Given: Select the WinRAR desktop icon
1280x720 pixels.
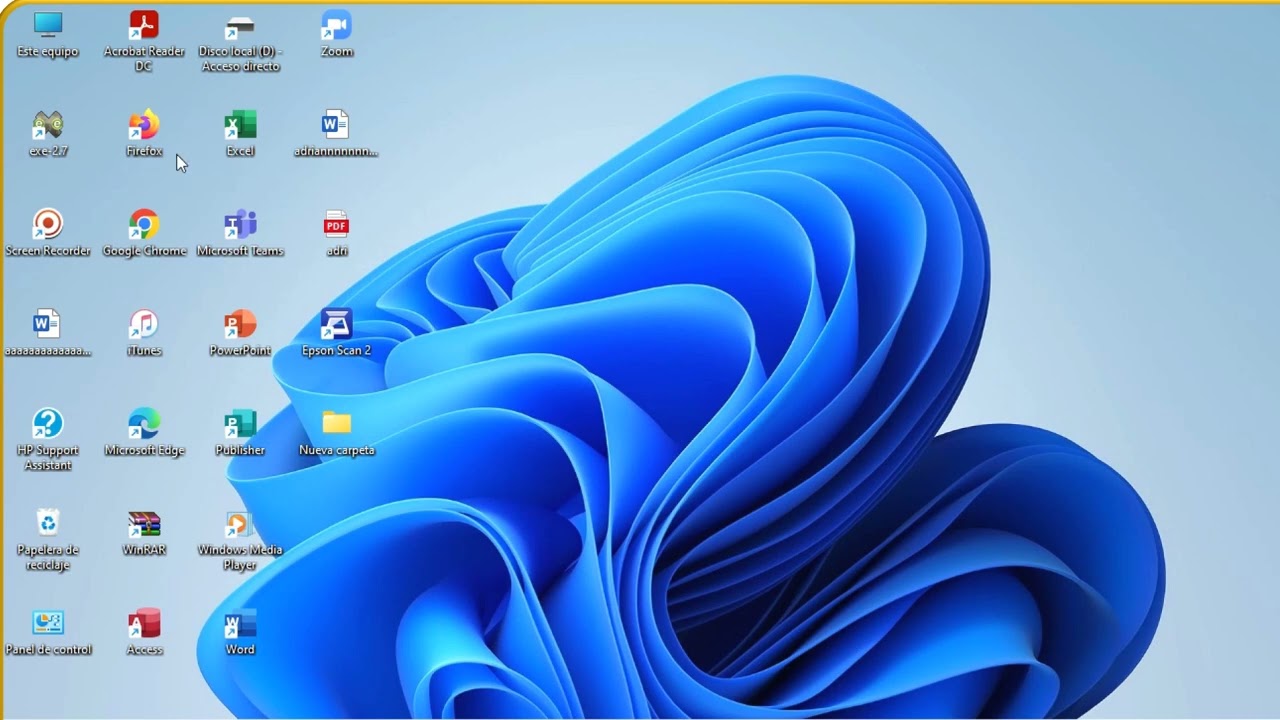Looking at the screenshot, I should click(x=144, y=532).
